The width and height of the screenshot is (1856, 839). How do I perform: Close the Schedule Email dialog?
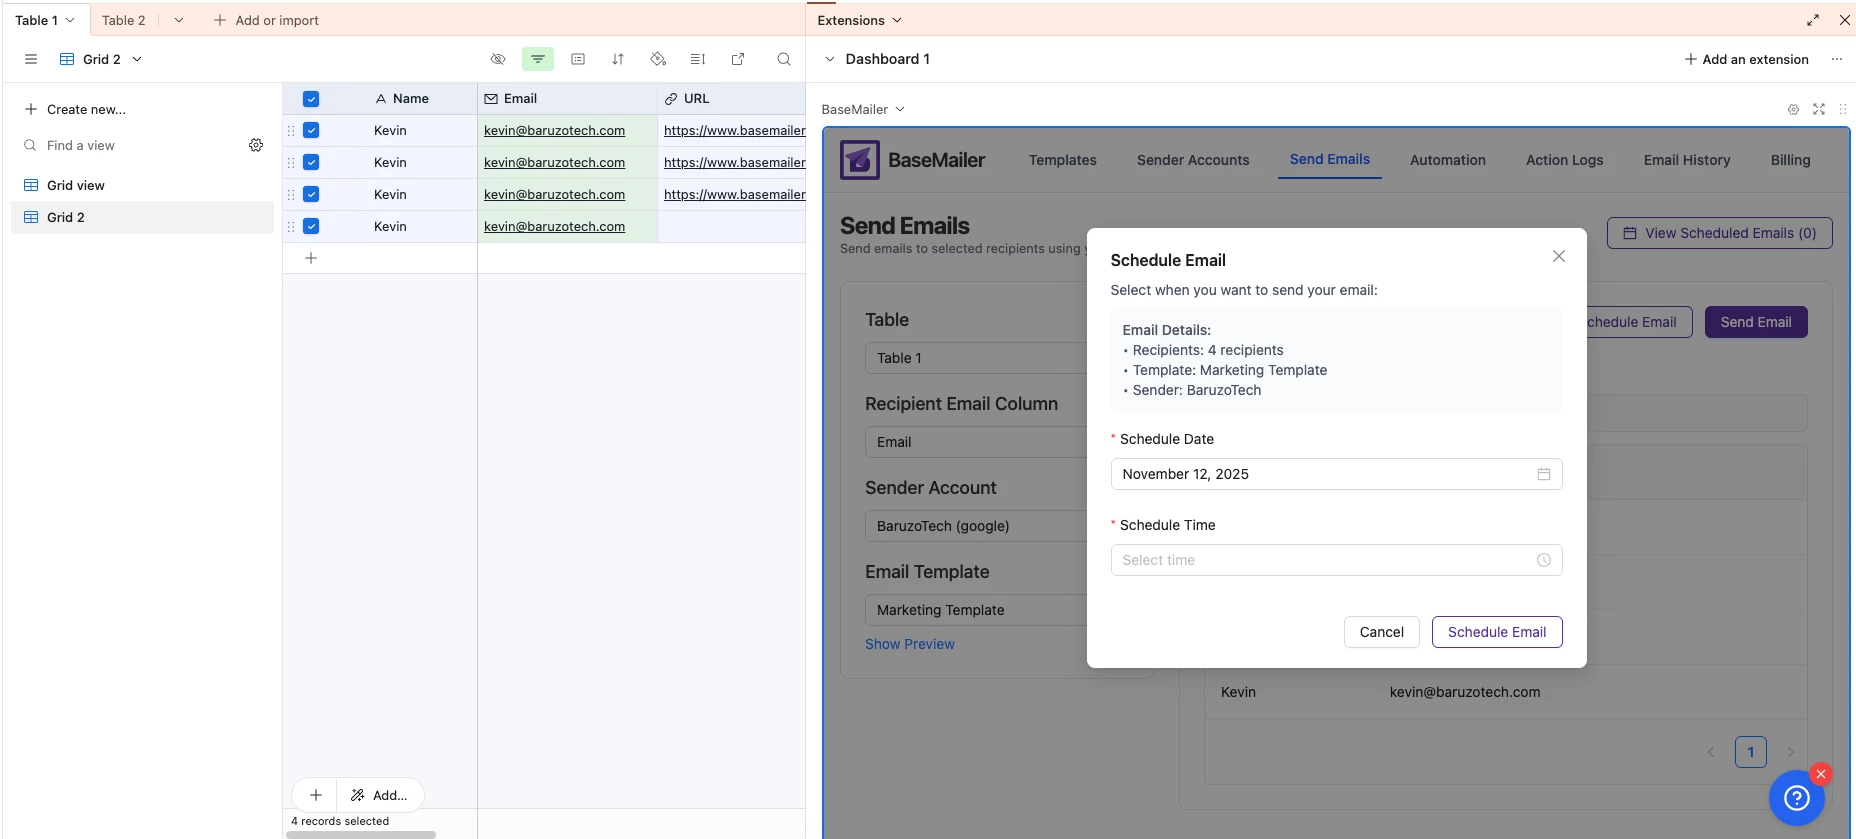1559,256
